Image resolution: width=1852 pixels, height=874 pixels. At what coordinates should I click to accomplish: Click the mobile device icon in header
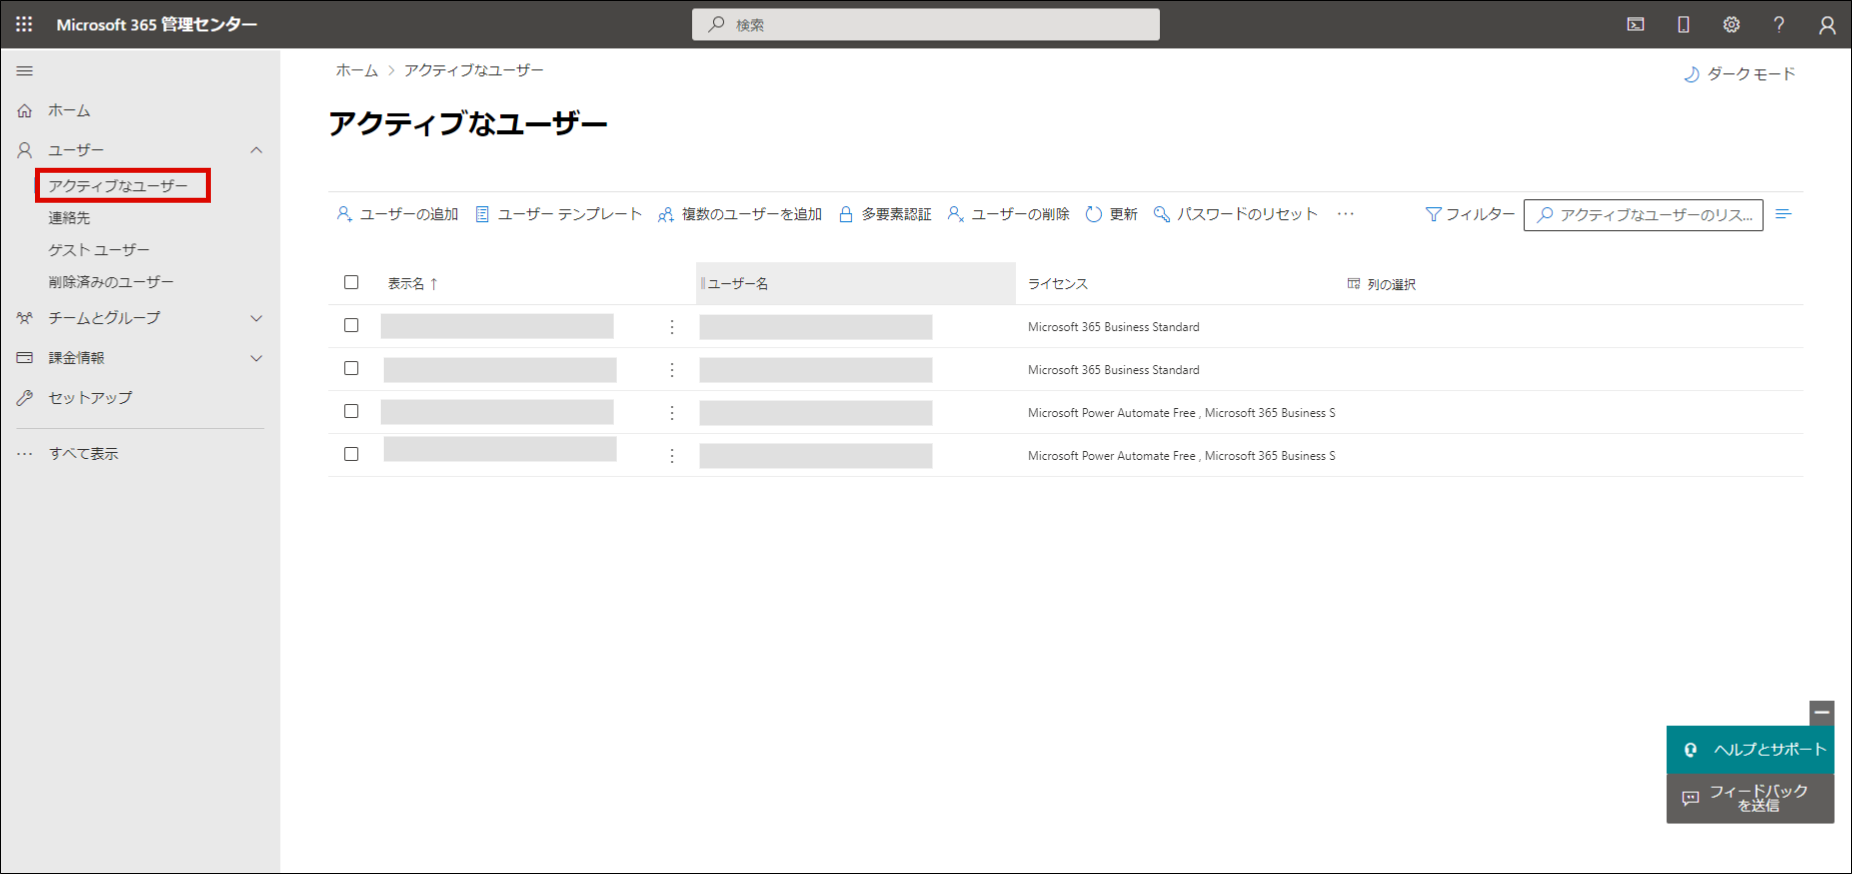coord(1683,25)
